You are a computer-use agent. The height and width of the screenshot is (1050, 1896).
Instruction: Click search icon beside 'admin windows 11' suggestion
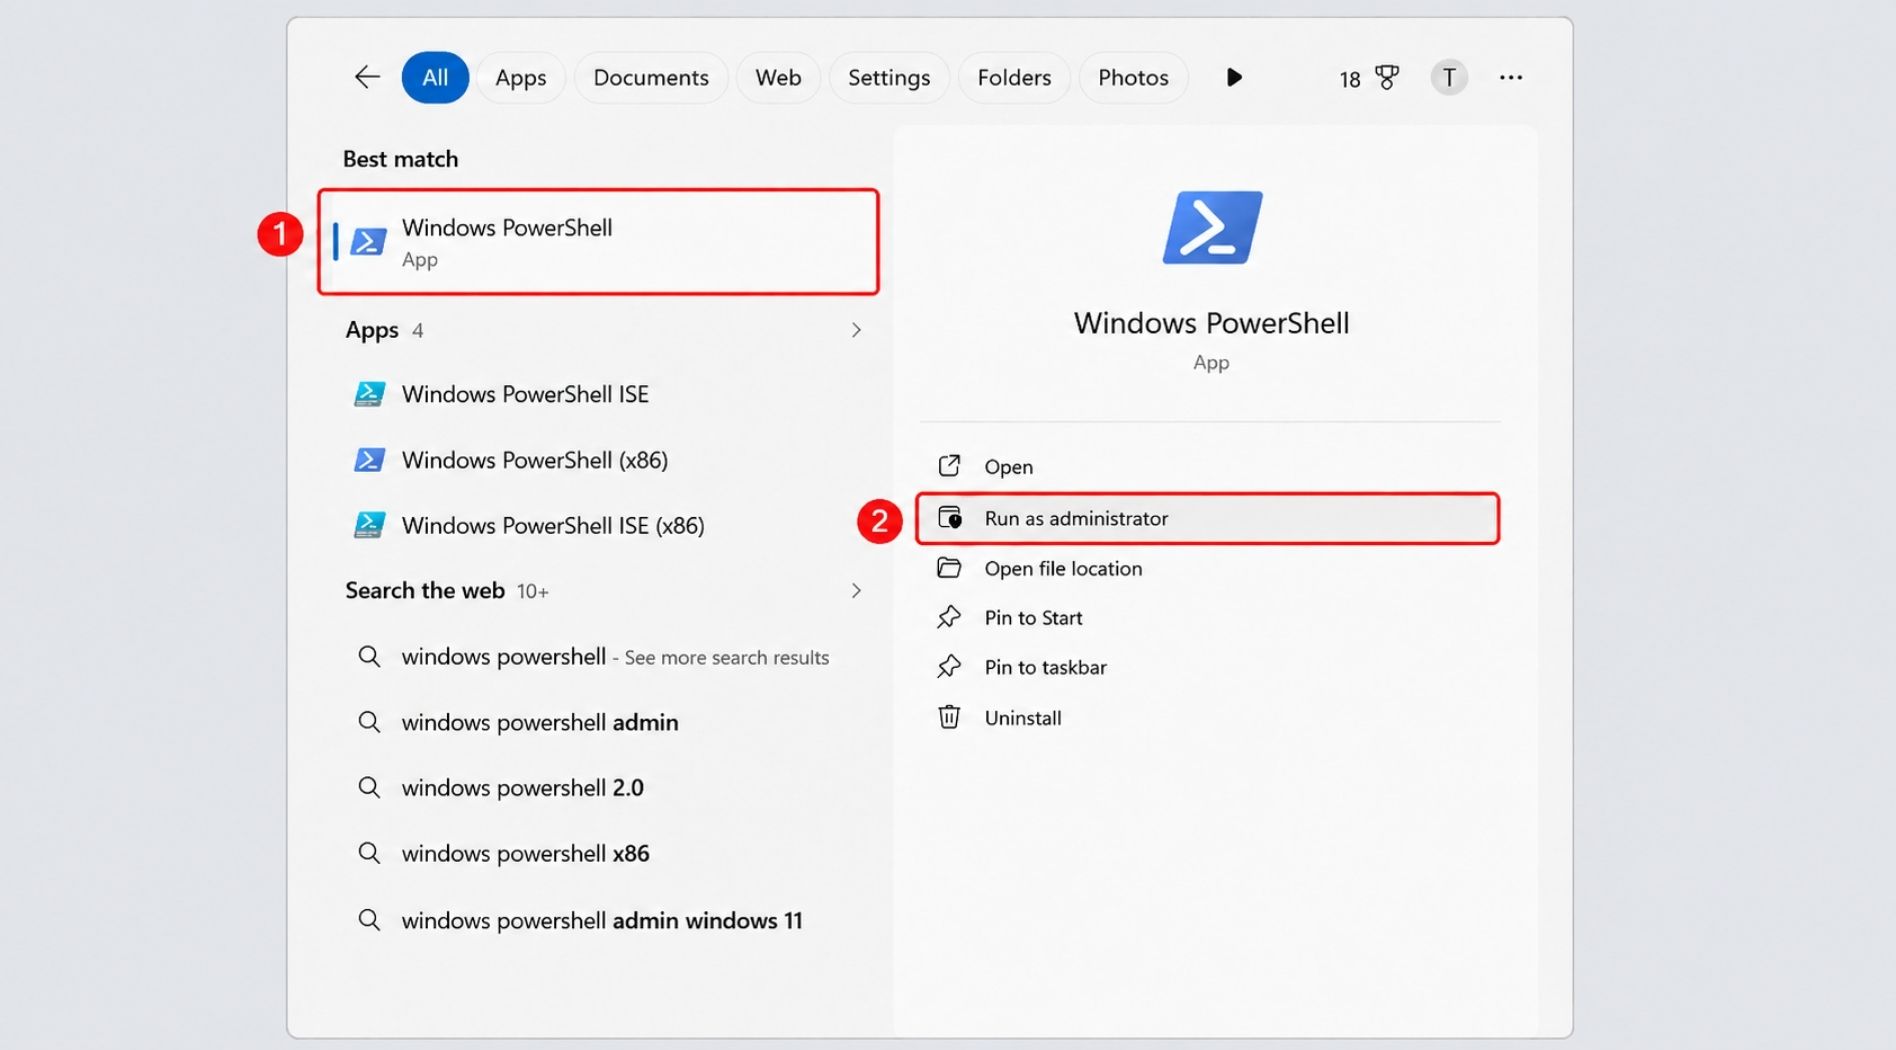click(369, 920)
